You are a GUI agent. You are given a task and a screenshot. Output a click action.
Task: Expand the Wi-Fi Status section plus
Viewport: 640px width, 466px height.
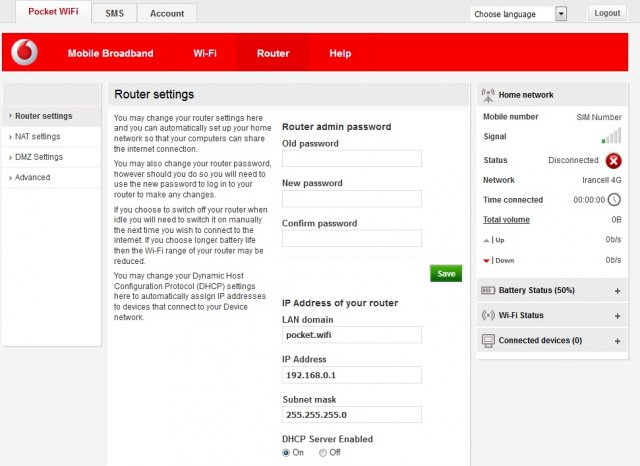click(617, 315)
